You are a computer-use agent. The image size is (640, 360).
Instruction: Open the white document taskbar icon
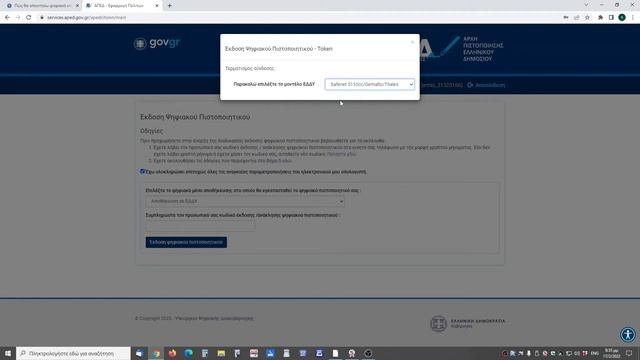coord(336,353)
